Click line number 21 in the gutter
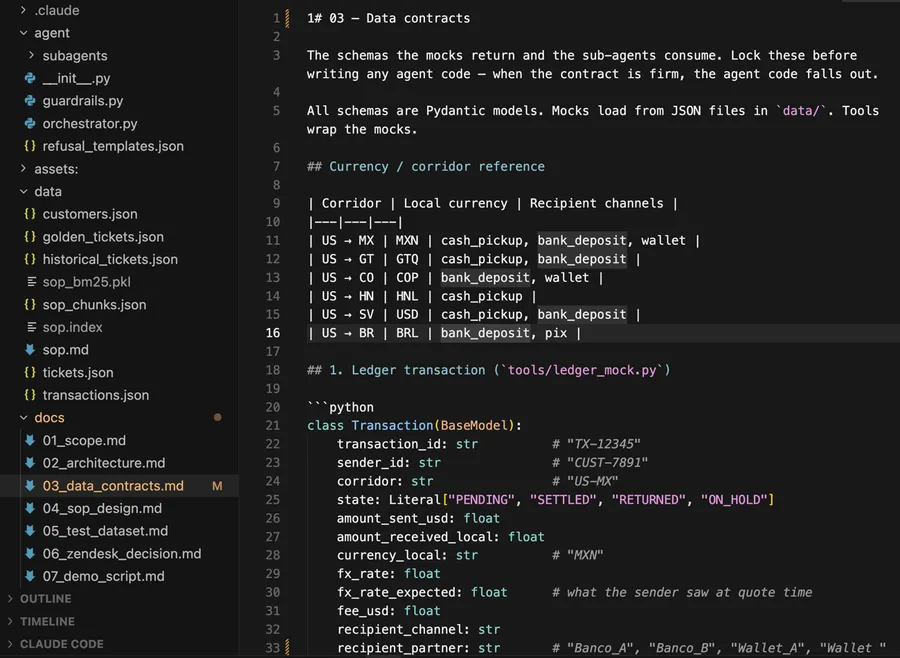Image resolution: width=900 pixels, height=658 pixels. point(273,425)
